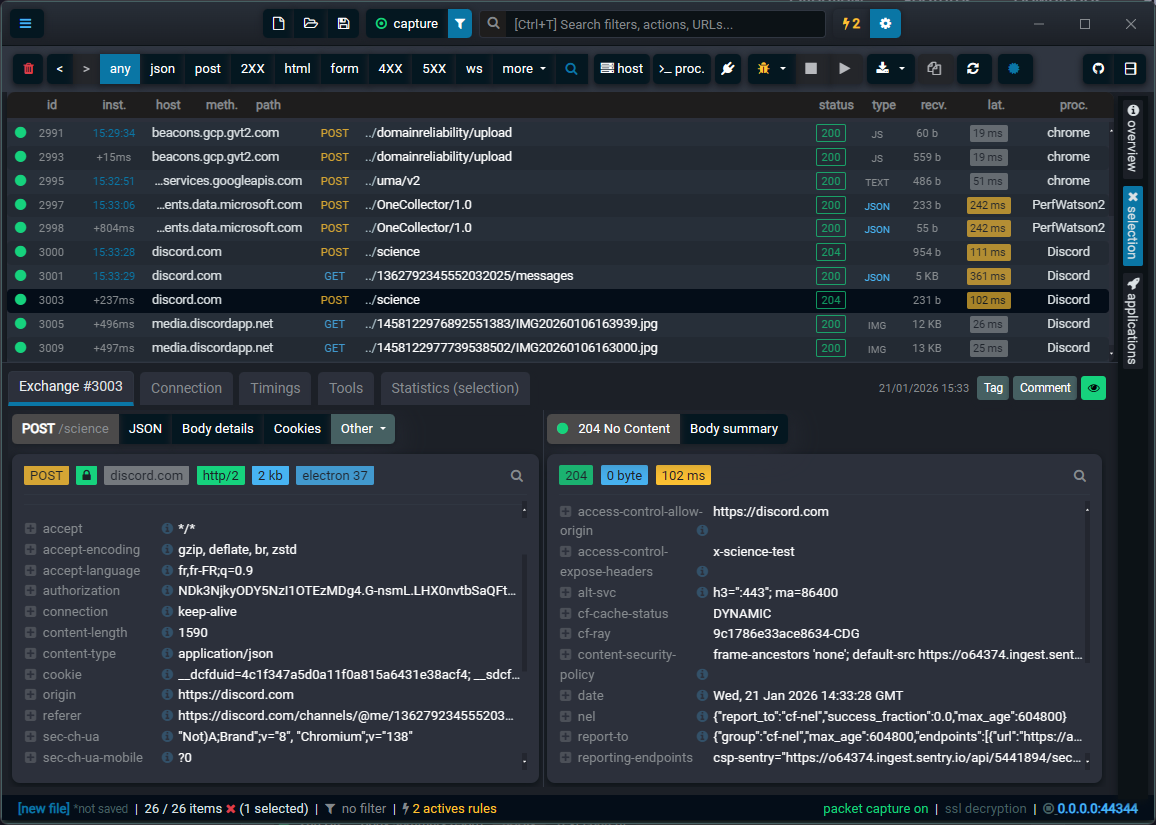Screen dimensions: 1156x825
Task: Switch to the Timings tab
Action: click(x=274, y=388)
